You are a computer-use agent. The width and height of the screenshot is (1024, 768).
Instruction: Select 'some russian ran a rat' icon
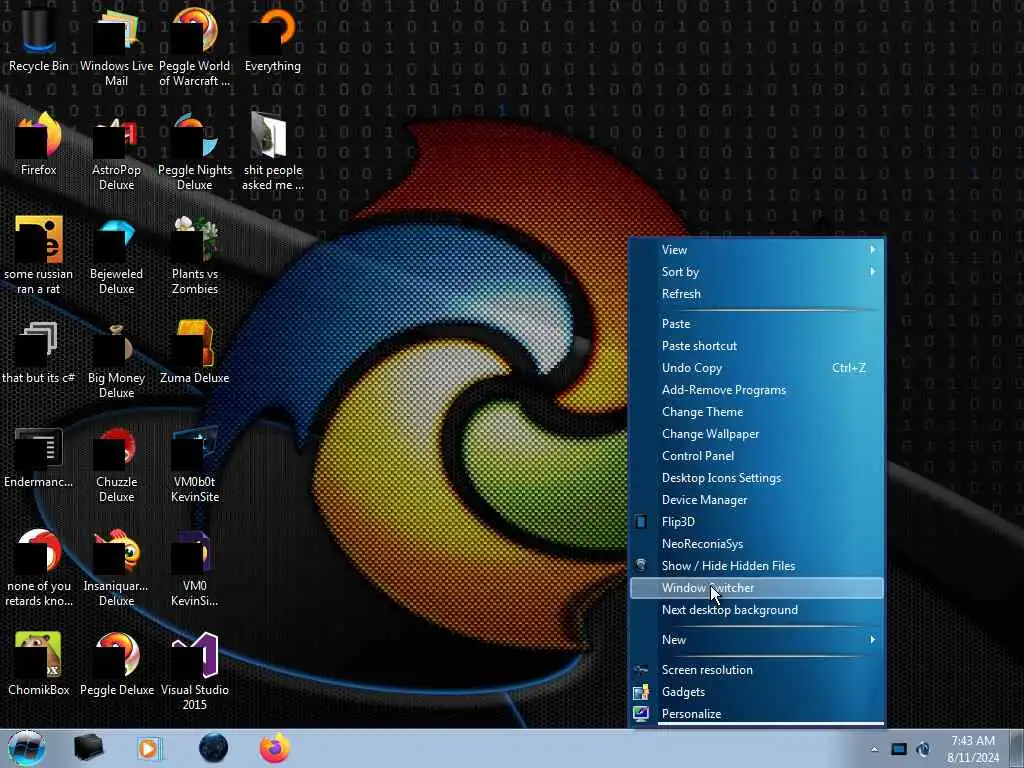click(39, 255)
